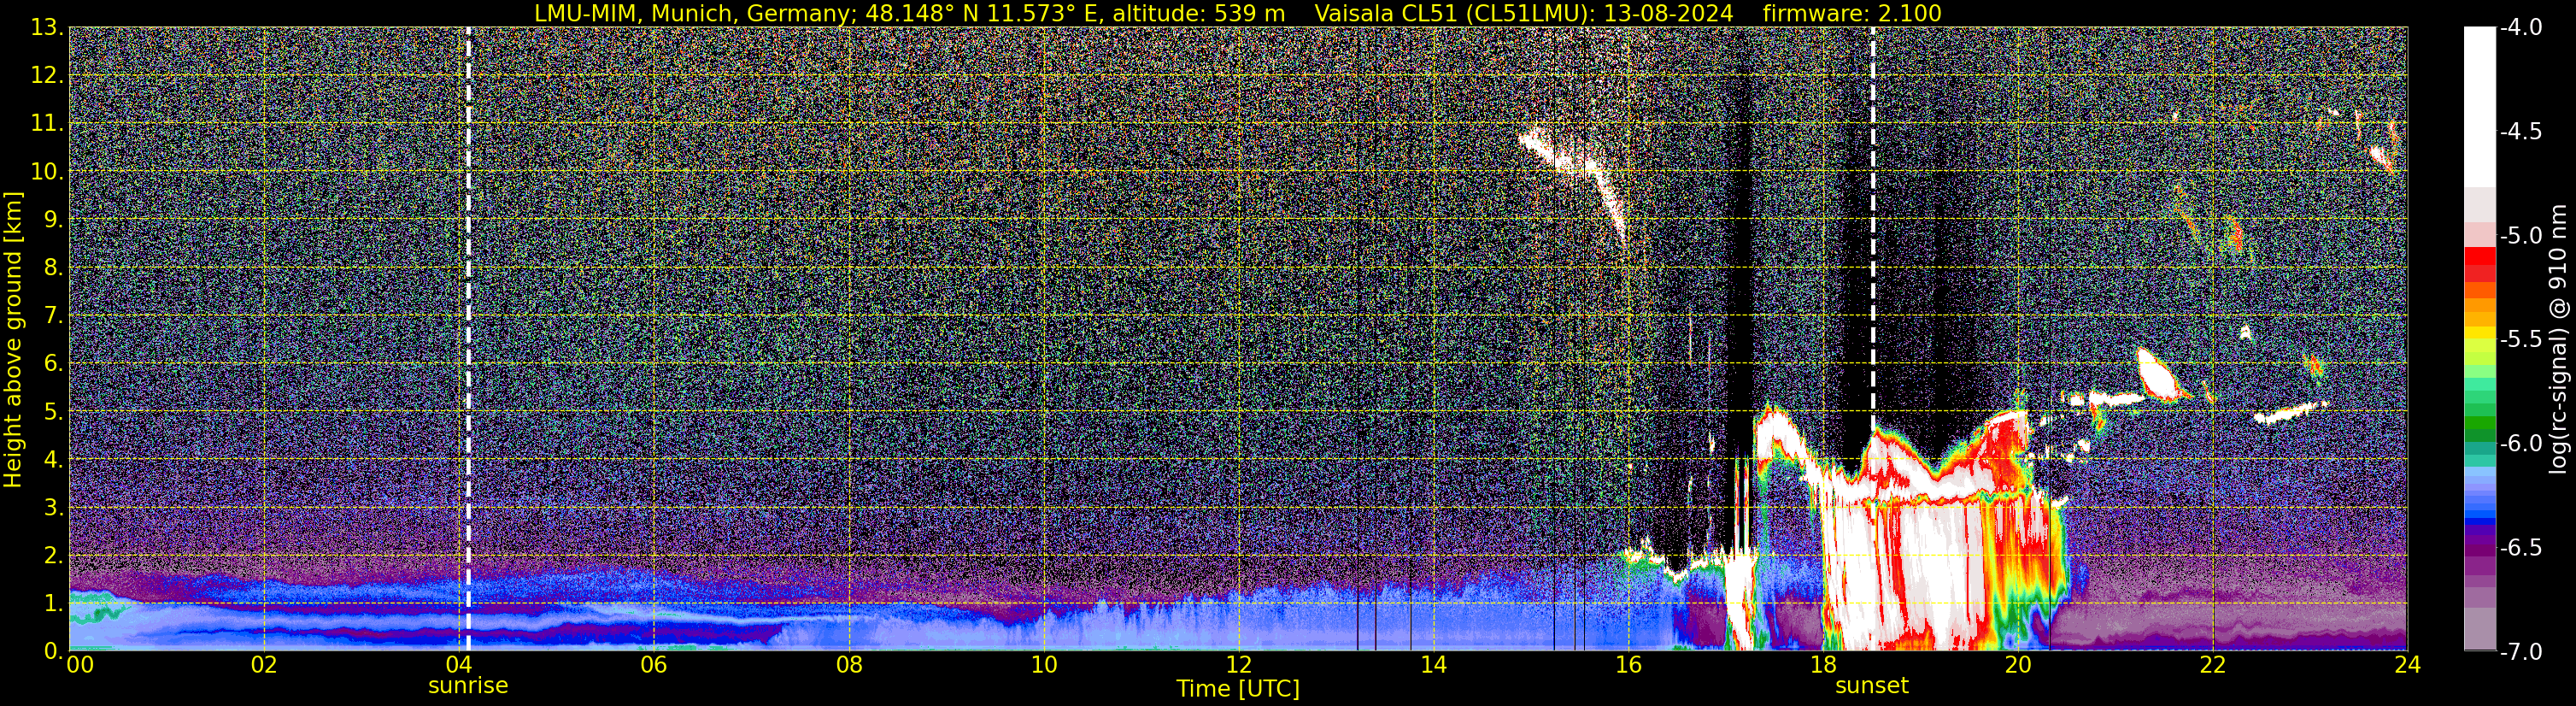2576x706 pixels.
Task: Select the 'log(rc-signal) @ 910 nm' colorbar label
Action: [2560, 339]
